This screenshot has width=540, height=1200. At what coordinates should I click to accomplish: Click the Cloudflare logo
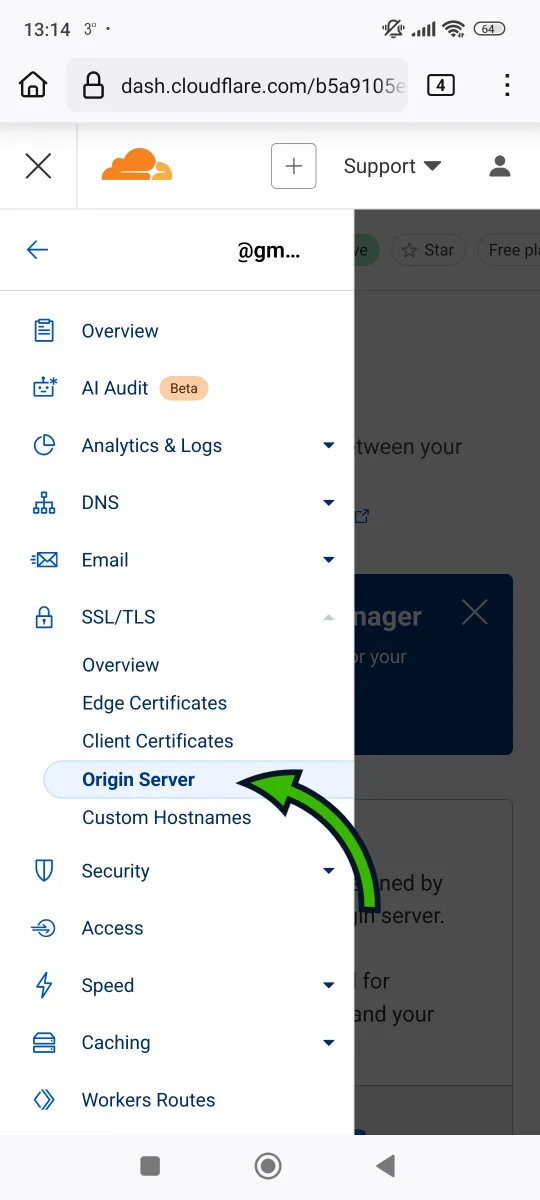click(x=137, y=165)
